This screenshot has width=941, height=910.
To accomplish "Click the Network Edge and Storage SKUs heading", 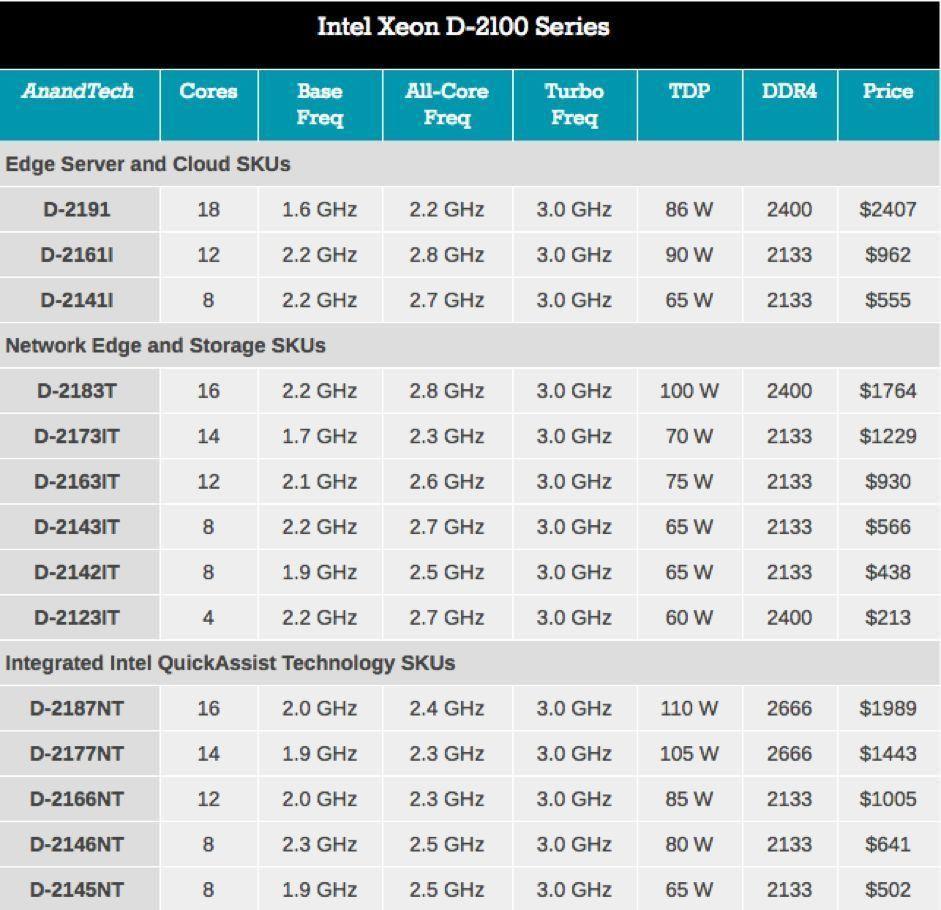I will (x=165, y=346).
